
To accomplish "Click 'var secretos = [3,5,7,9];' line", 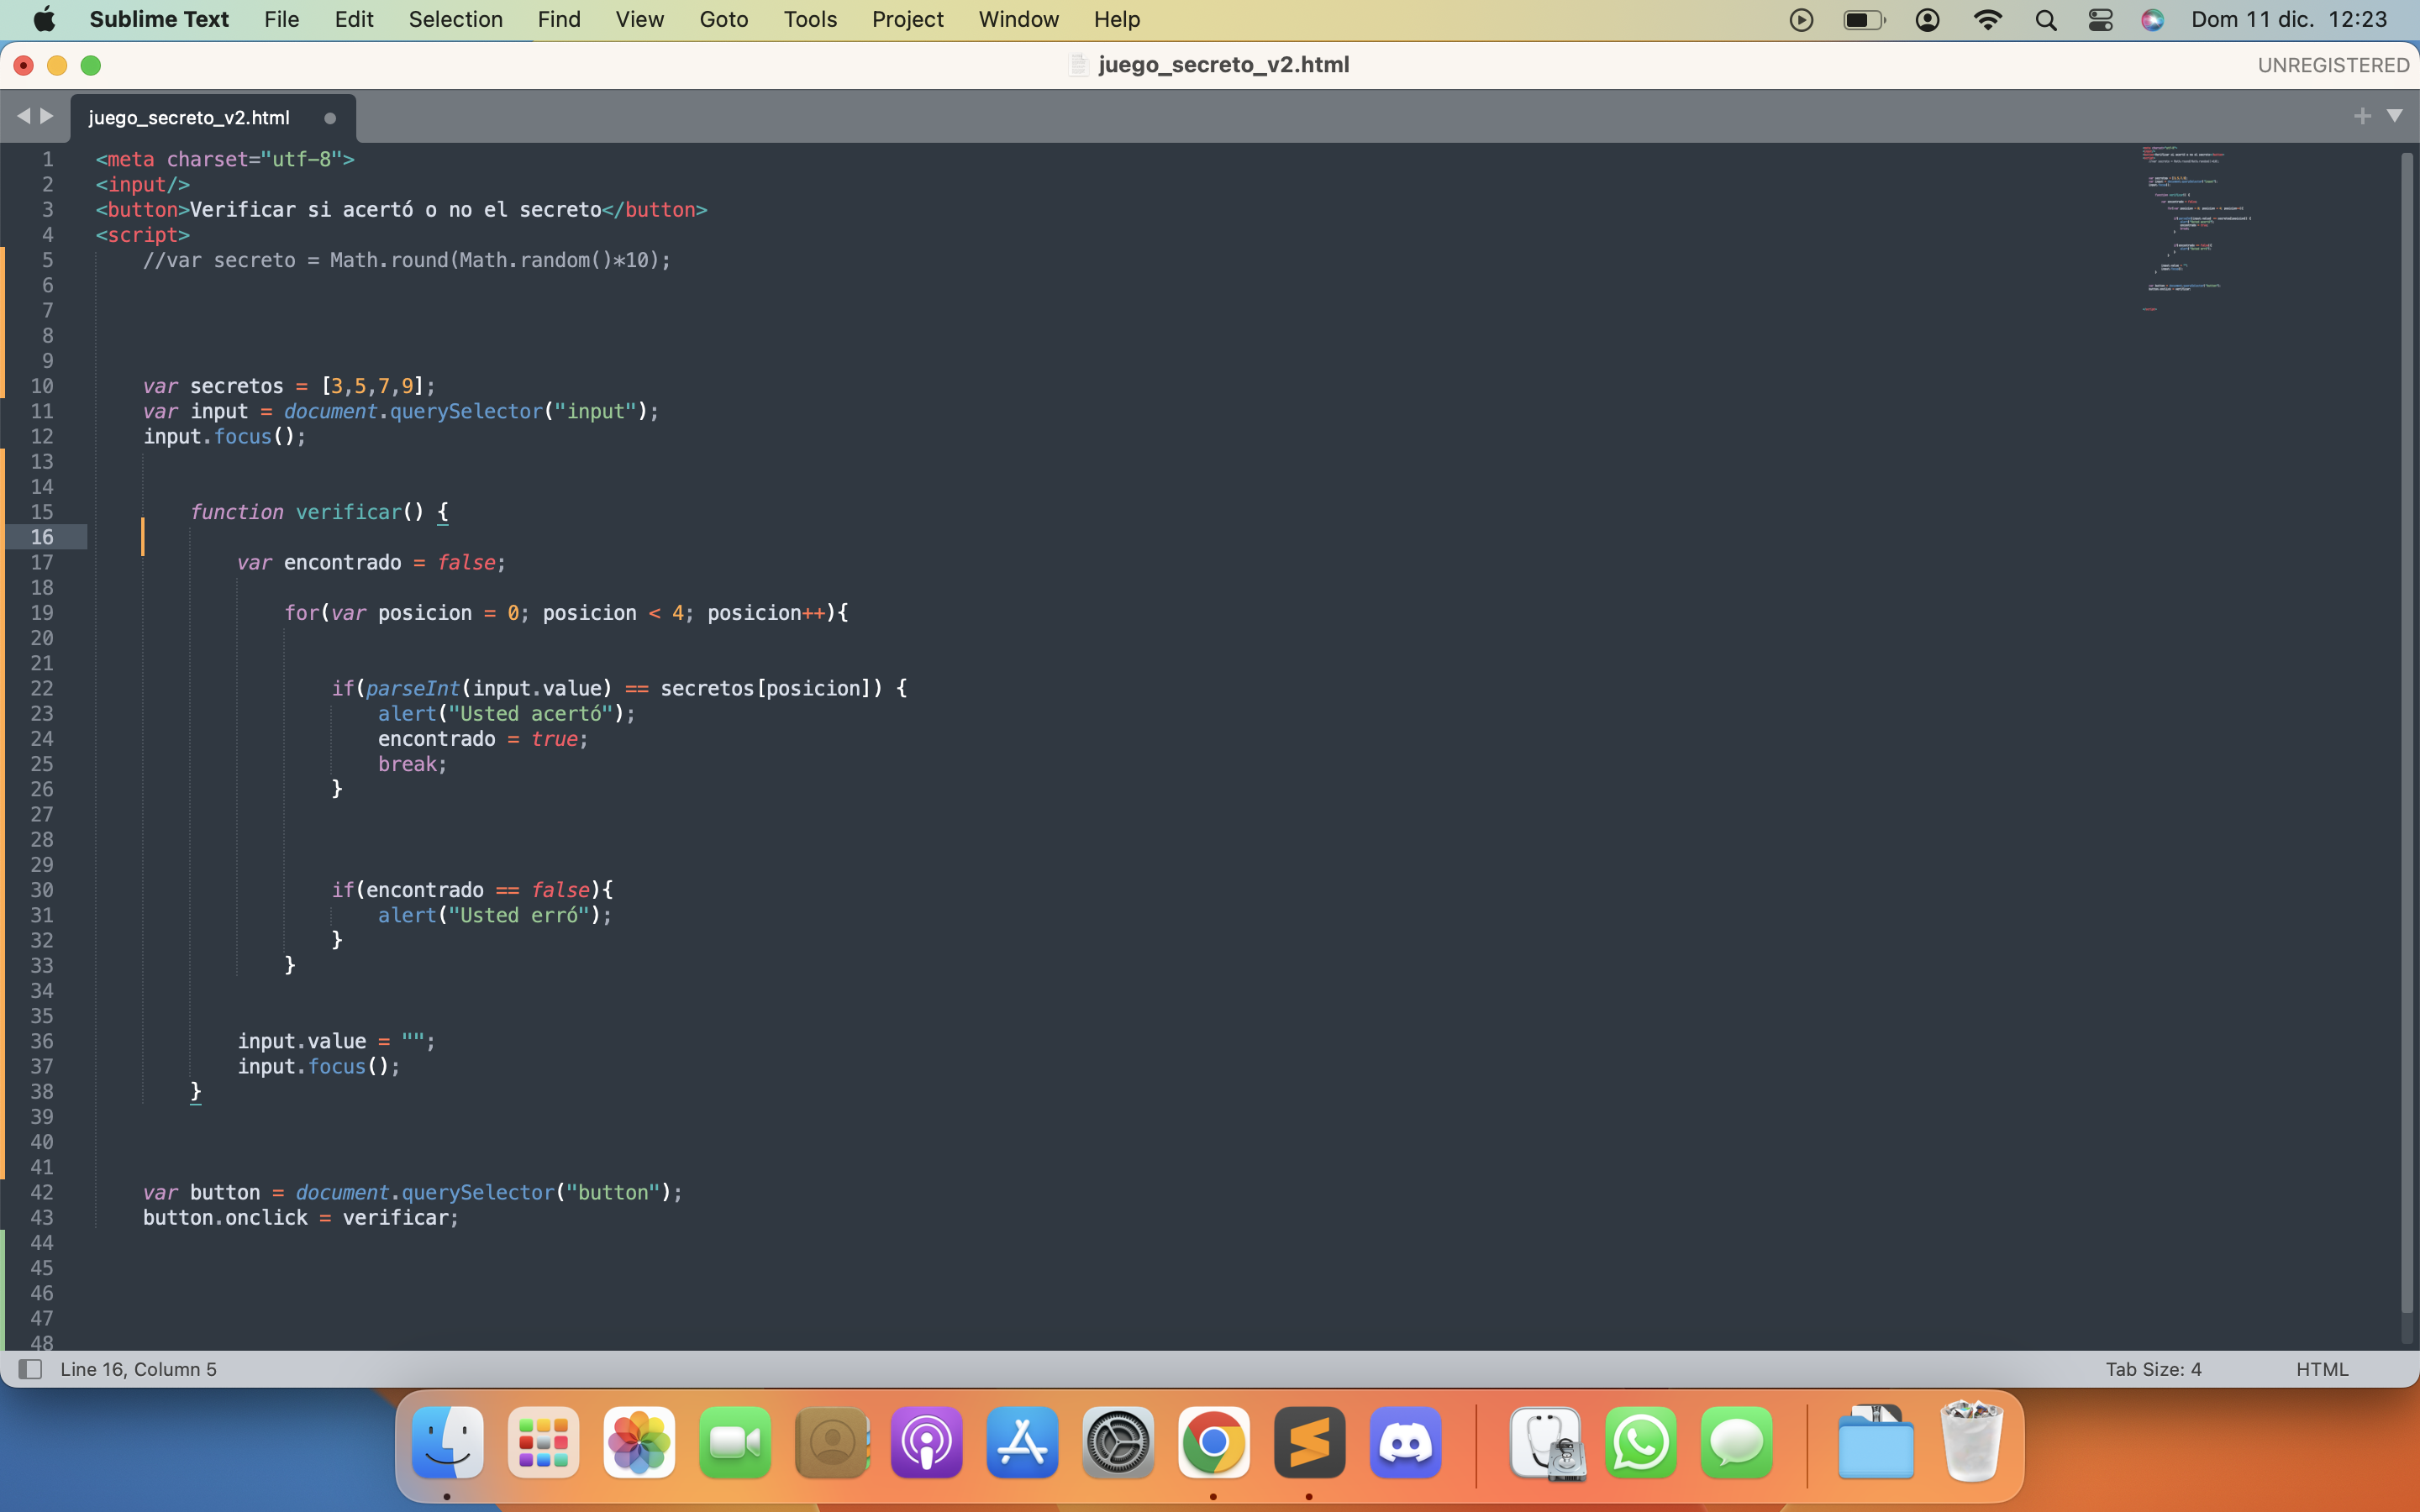I will pos(289,386).
